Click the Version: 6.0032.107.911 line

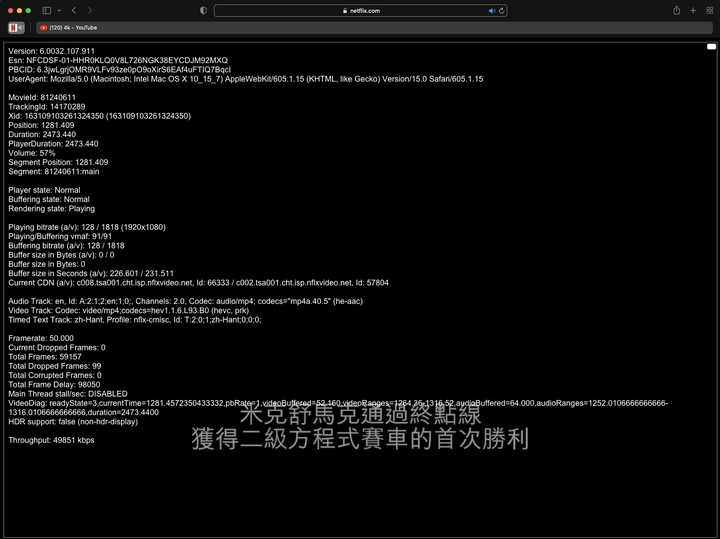tap(51, 51)
